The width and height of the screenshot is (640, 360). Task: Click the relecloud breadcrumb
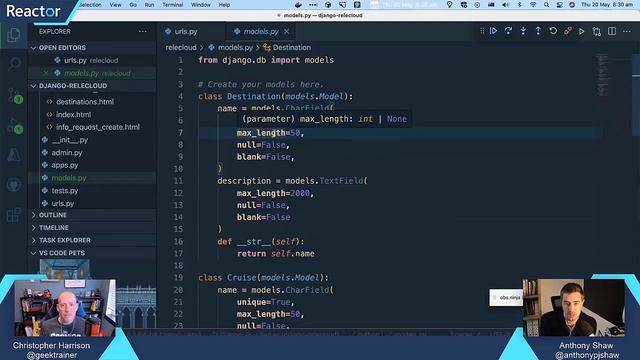click(x=181, y=47)
